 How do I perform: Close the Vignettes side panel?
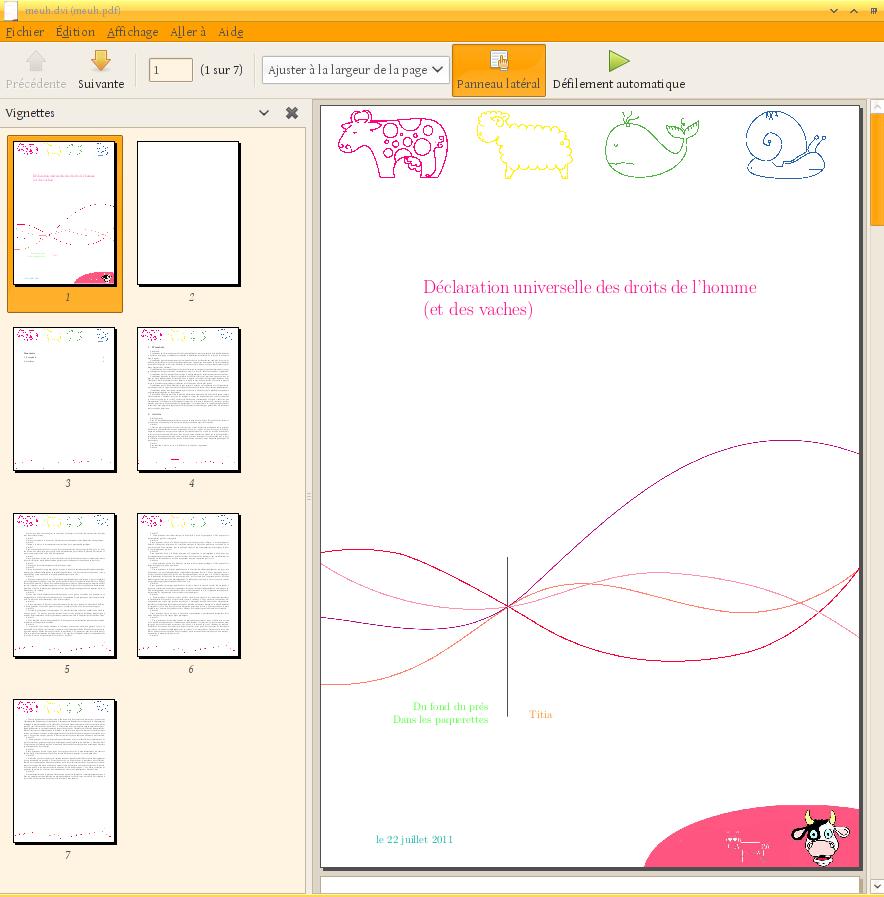click(292, 113)
